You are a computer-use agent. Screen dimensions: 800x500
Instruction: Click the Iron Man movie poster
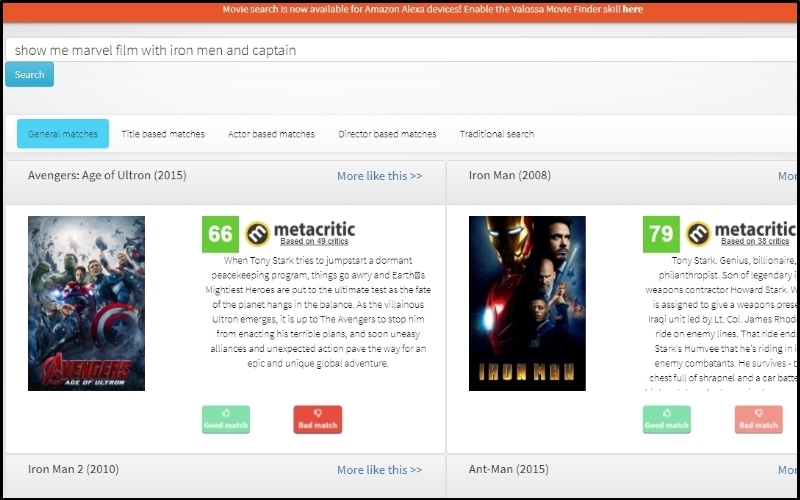(x=527, y=303)
